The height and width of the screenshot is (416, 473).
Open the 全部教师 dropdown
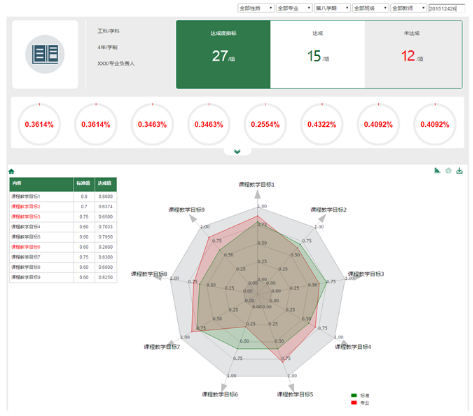pos(408,8)
